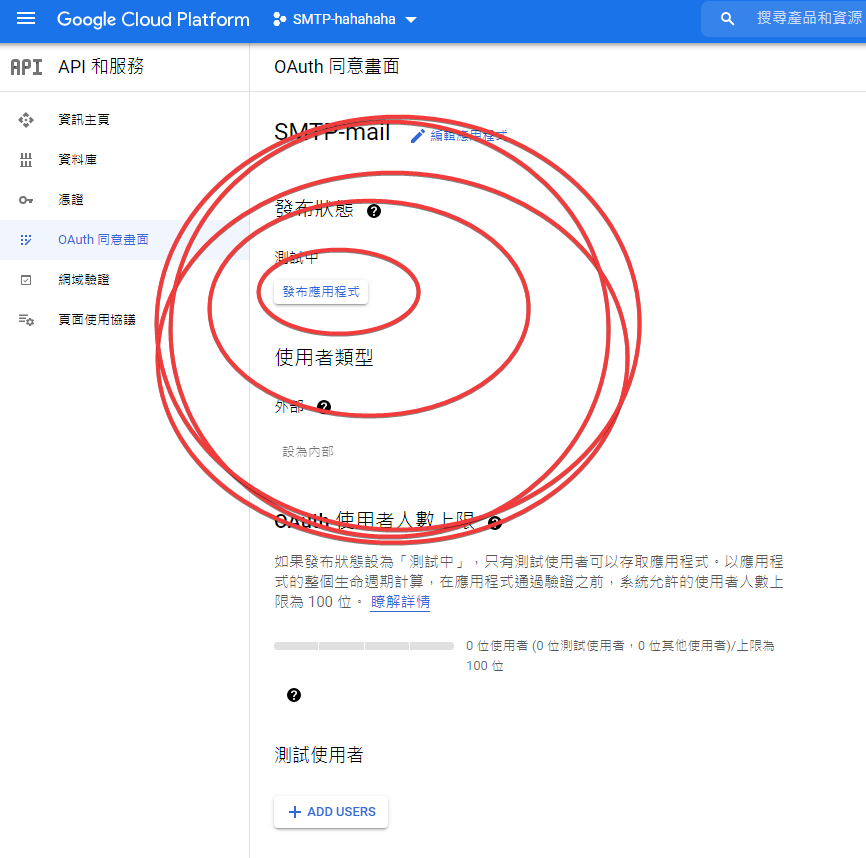866x858 pixels.
Task: Click the checkbox icon next to 網域驗證
Action: tap(26, 280)
